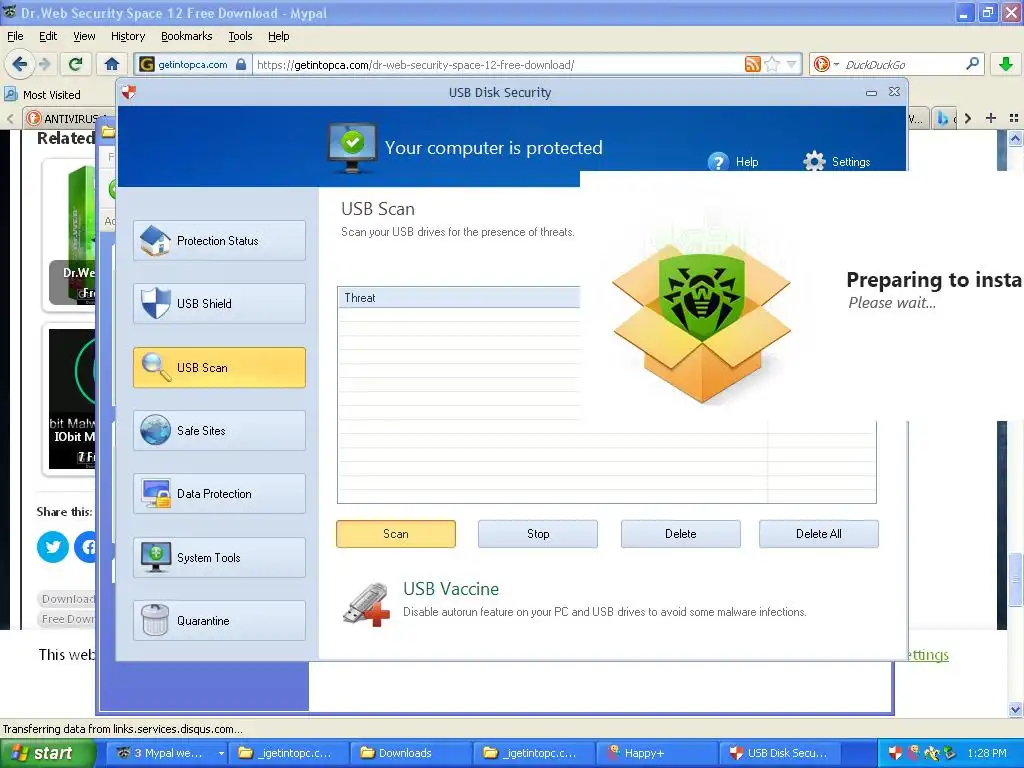Click the USB Shield shield icon
Viewport: 1024px width, 768px height.
pos(155,304)
